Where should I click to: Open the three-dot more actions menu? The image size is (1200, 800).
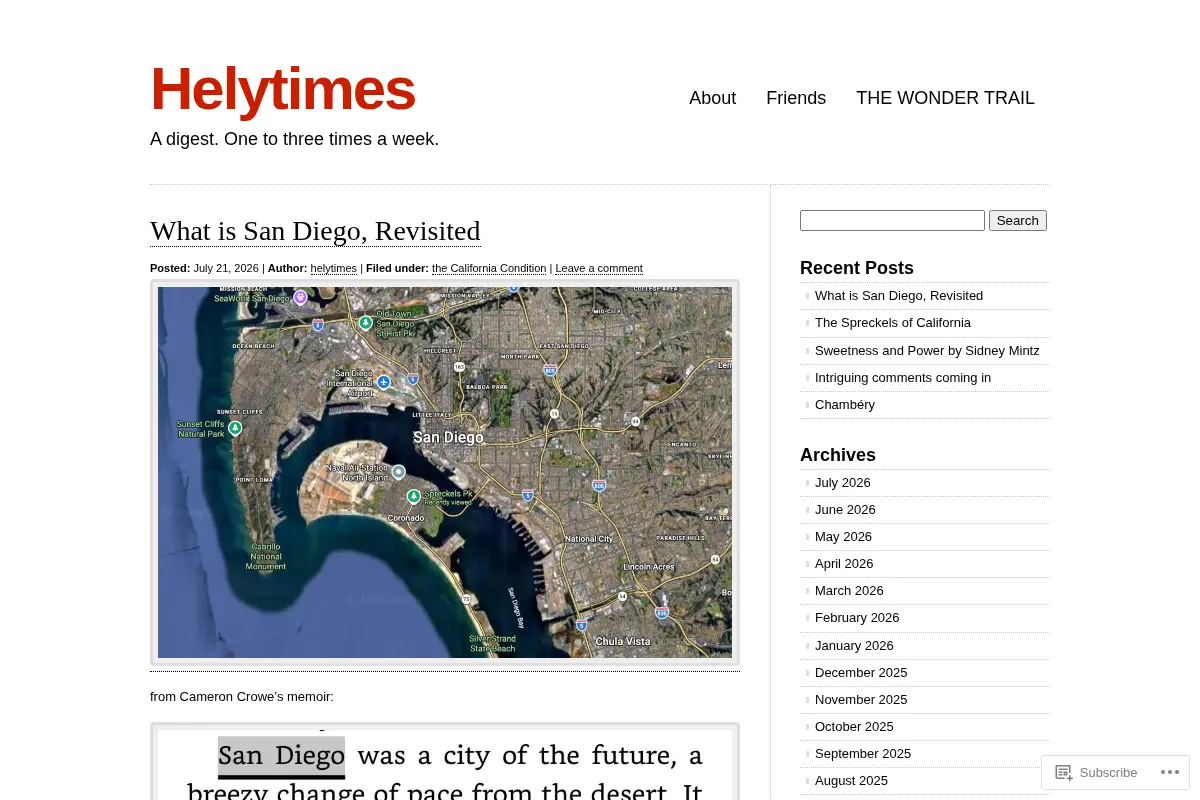coord(1170,772)
